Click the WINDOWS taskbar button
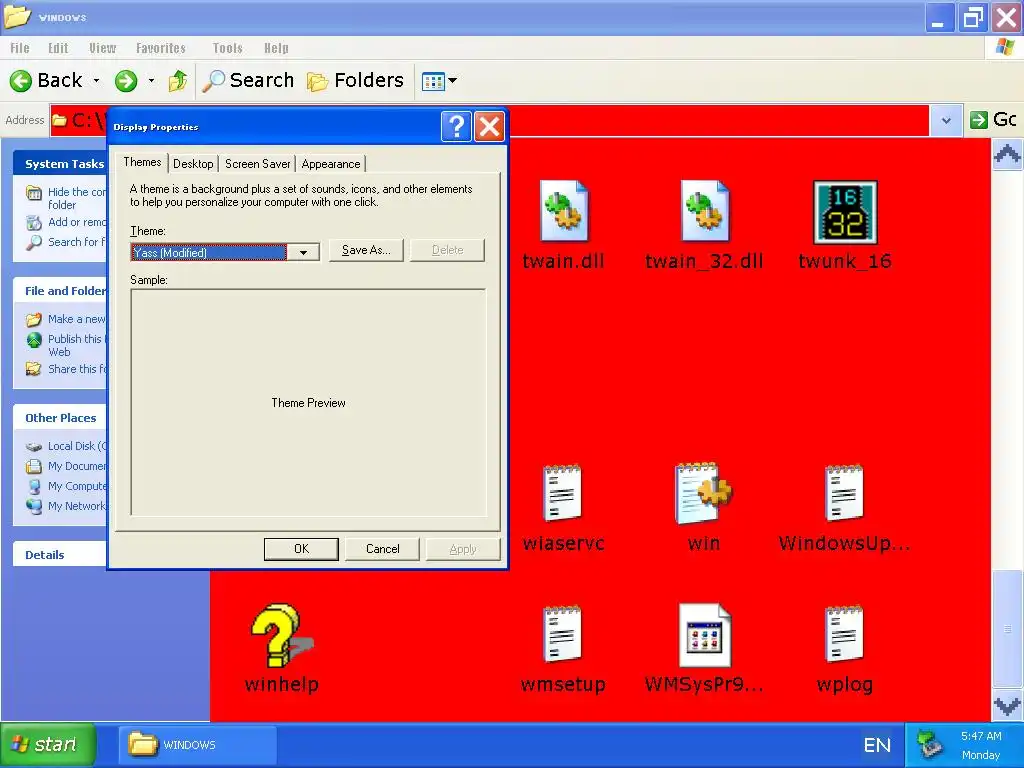Screen dimensions: 1024x768 pyautogui.click(x=197, y=744)
